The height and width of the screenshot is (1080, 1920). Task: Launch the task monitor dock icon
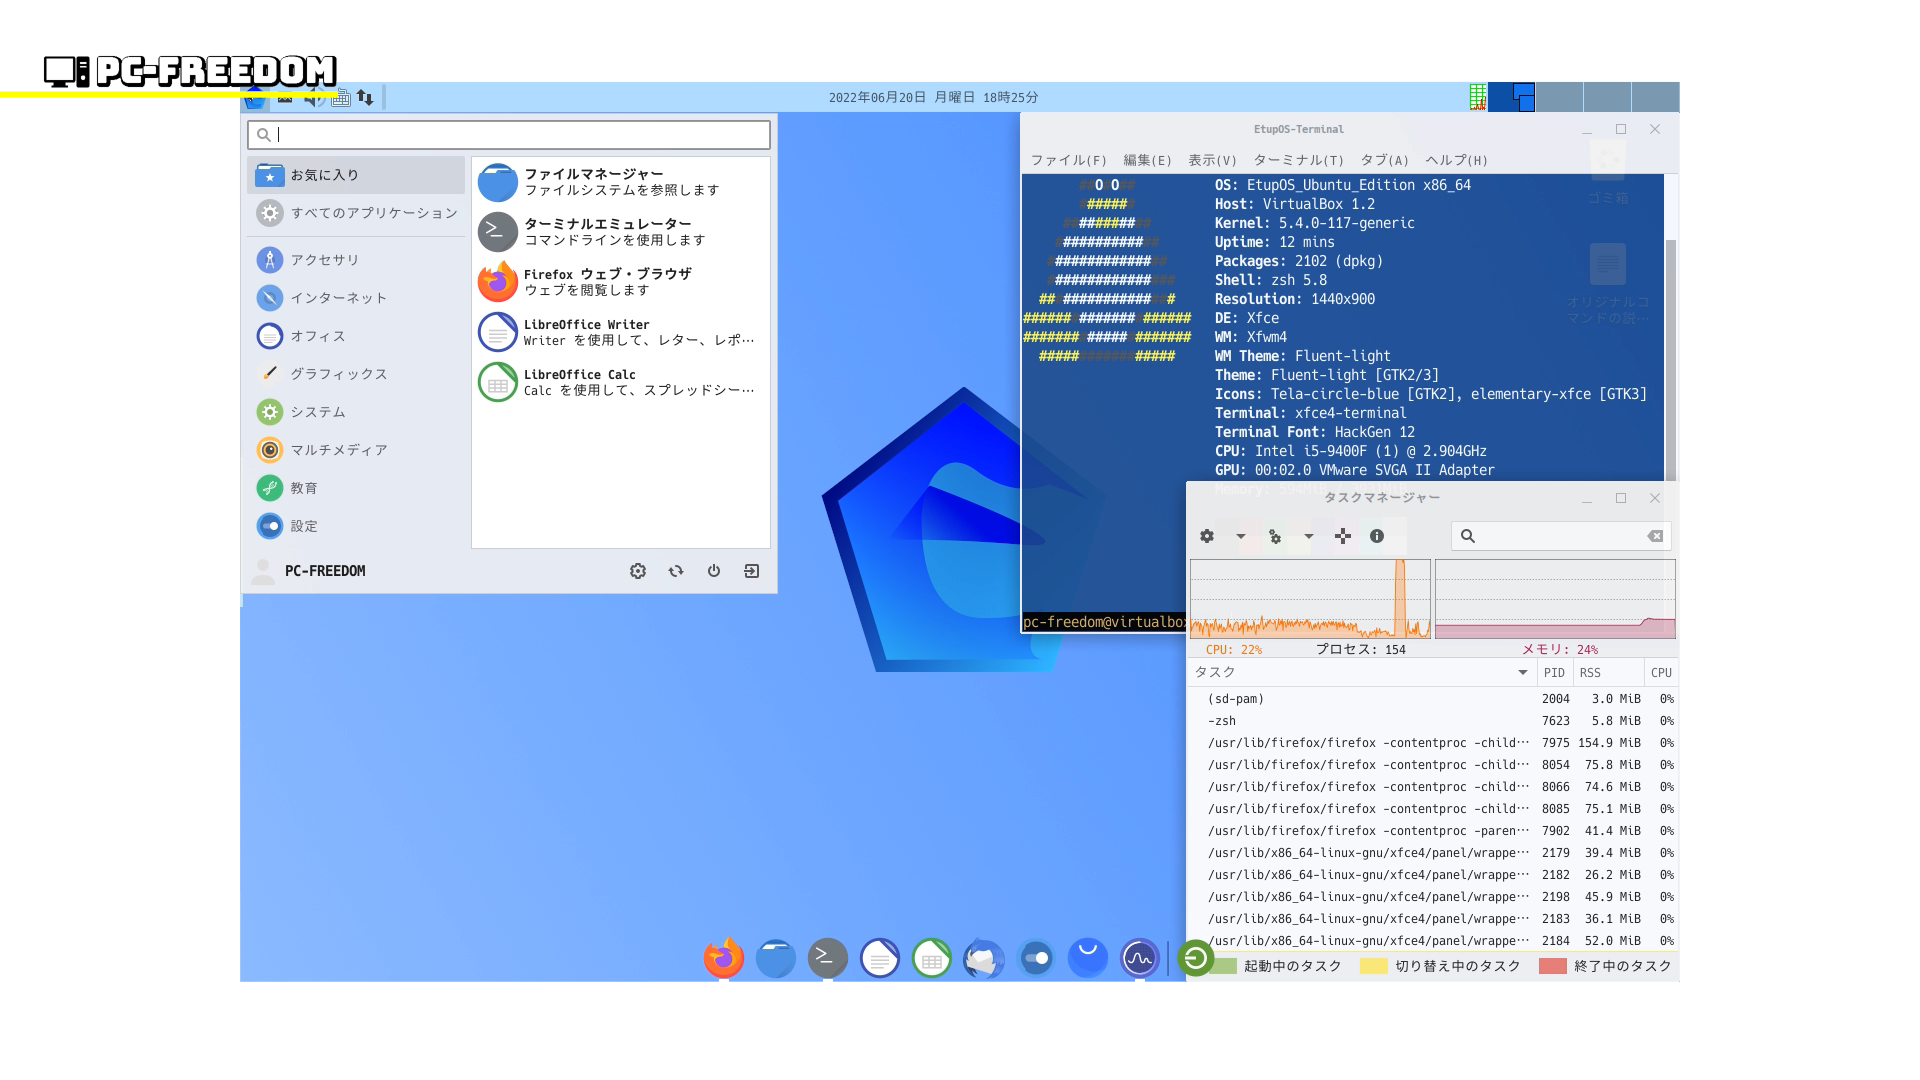point(1139,959)
